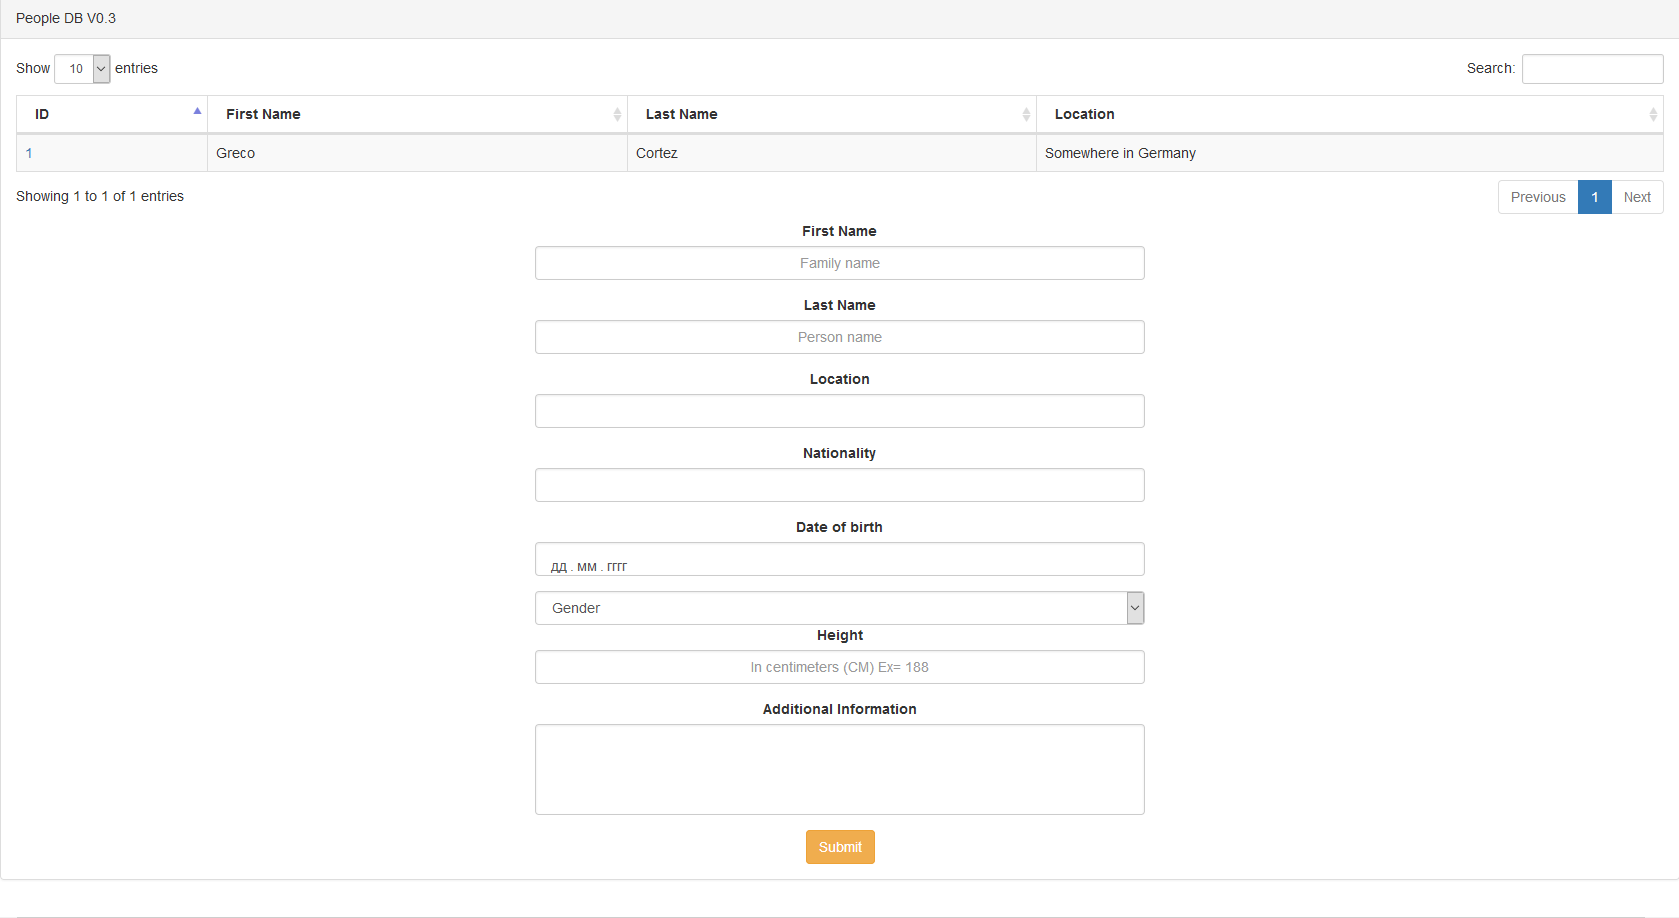Go to the Next page
Screen dimensions: 1679x918
[x=1636, y=197]
